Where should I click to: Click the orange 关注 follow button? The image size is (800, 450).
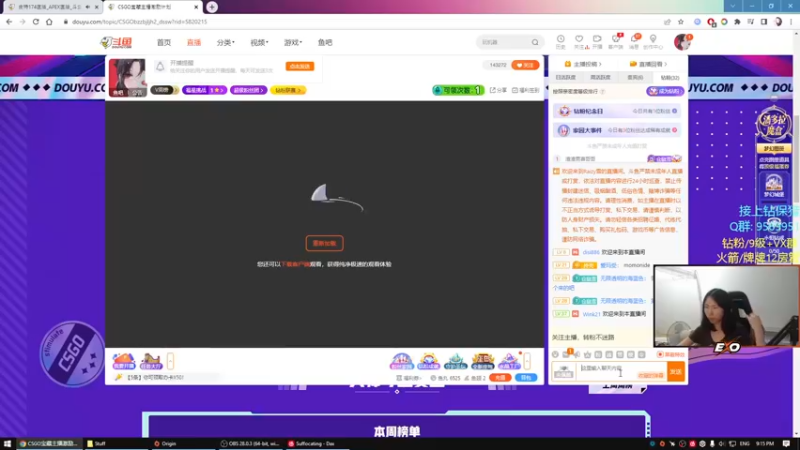point(525,65)
